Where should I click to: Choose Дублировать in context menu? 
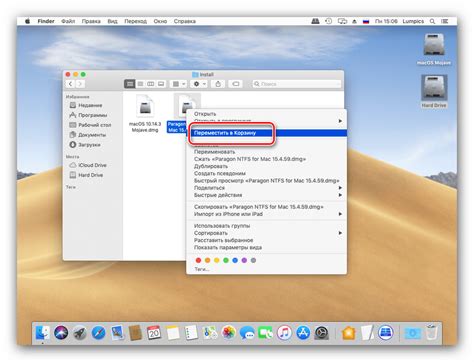point(266,166)
